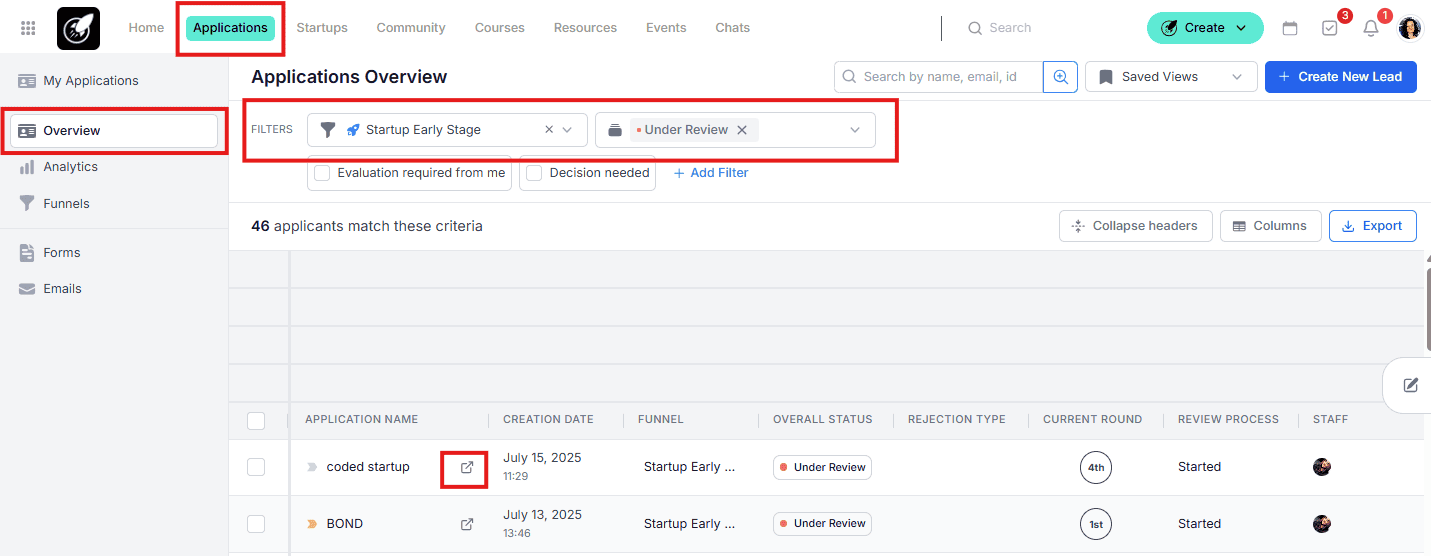
Task: Select the coded startup row checkbox
Action: [256, 467]
